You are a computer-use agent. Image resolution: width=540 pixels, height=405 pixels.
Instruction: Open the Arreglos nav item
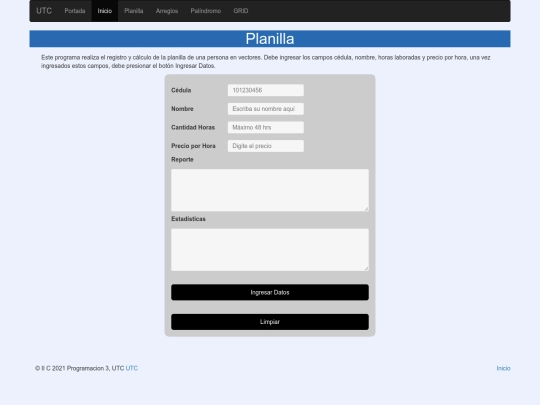tap(167, 11)
